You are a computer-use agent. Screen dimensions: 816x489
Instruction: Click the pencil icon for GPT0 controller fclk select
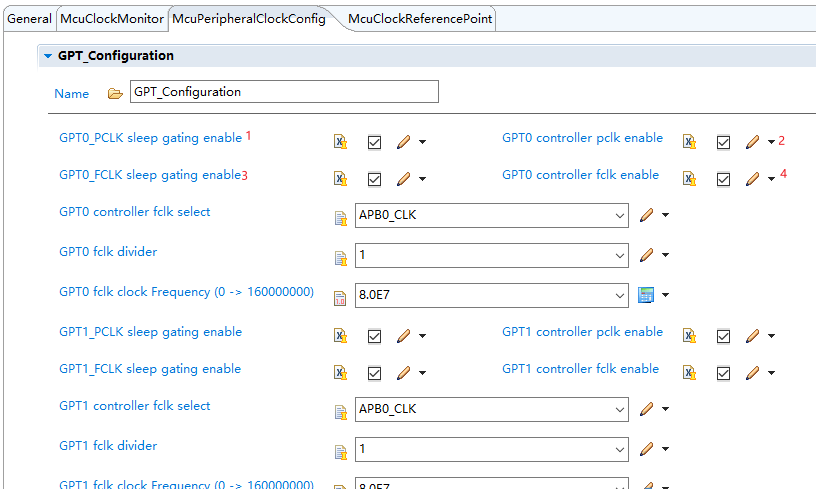(x=646, y=214)
